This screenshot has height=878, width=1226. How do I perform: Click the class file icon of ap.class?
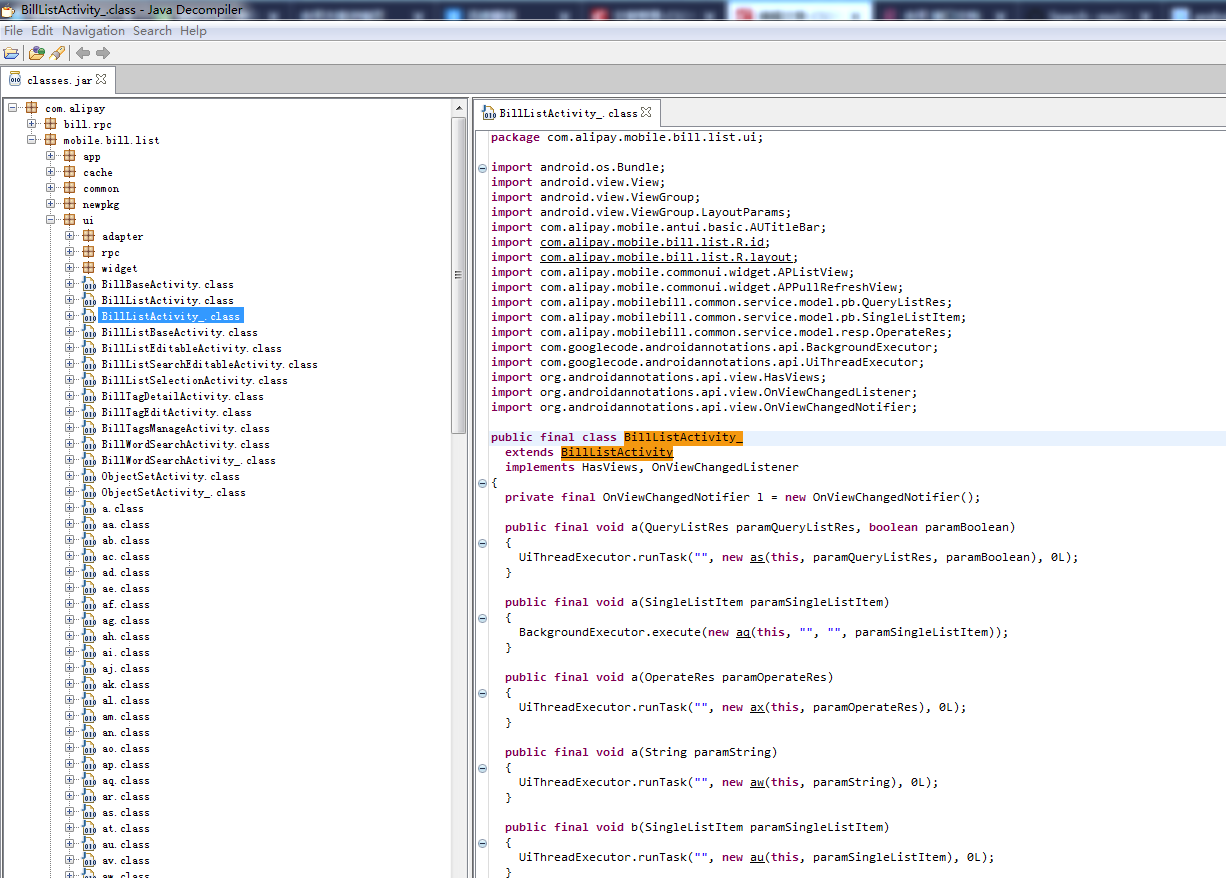click(89, 764)
